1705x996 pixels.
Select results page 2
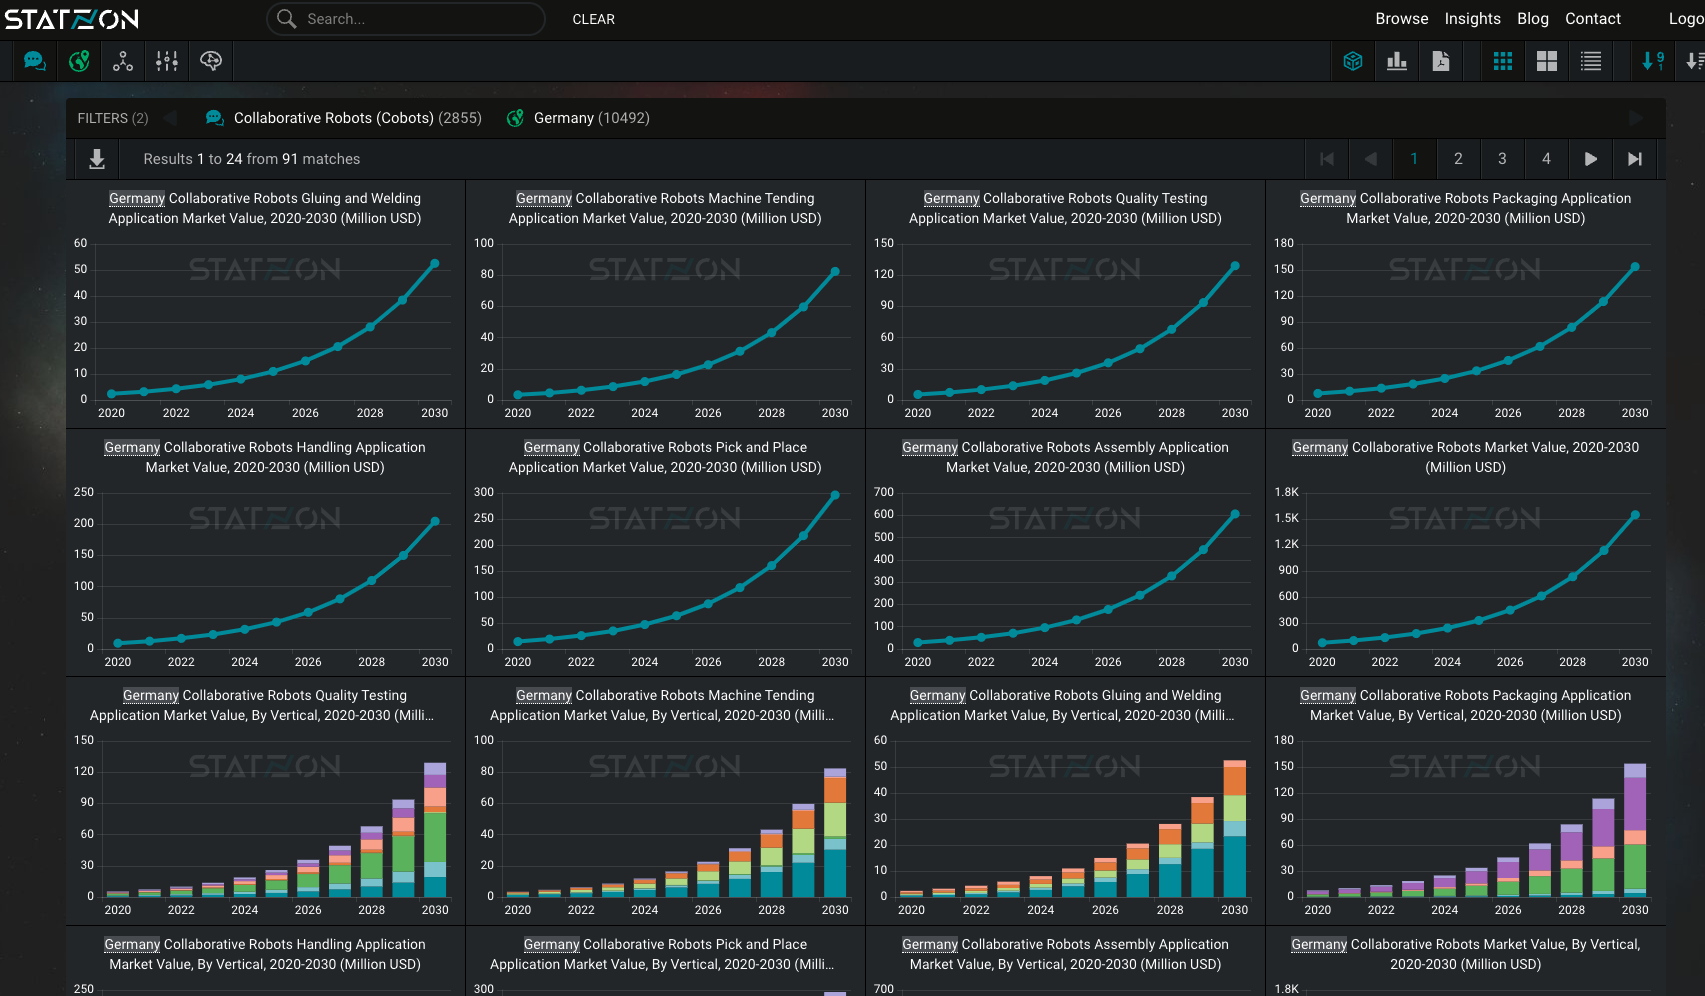tap(1458, 159)
